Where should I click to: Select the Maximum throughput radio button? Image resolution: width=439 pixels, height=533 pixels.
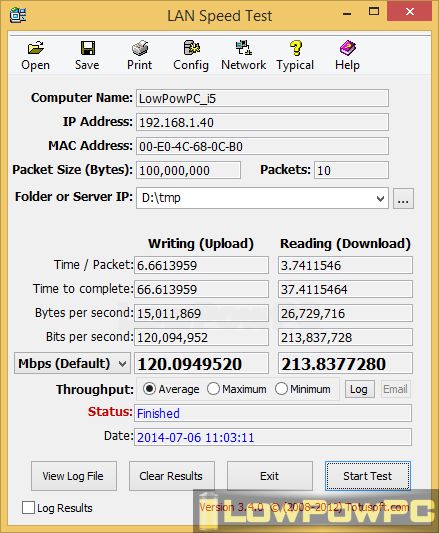coord(213,389)
